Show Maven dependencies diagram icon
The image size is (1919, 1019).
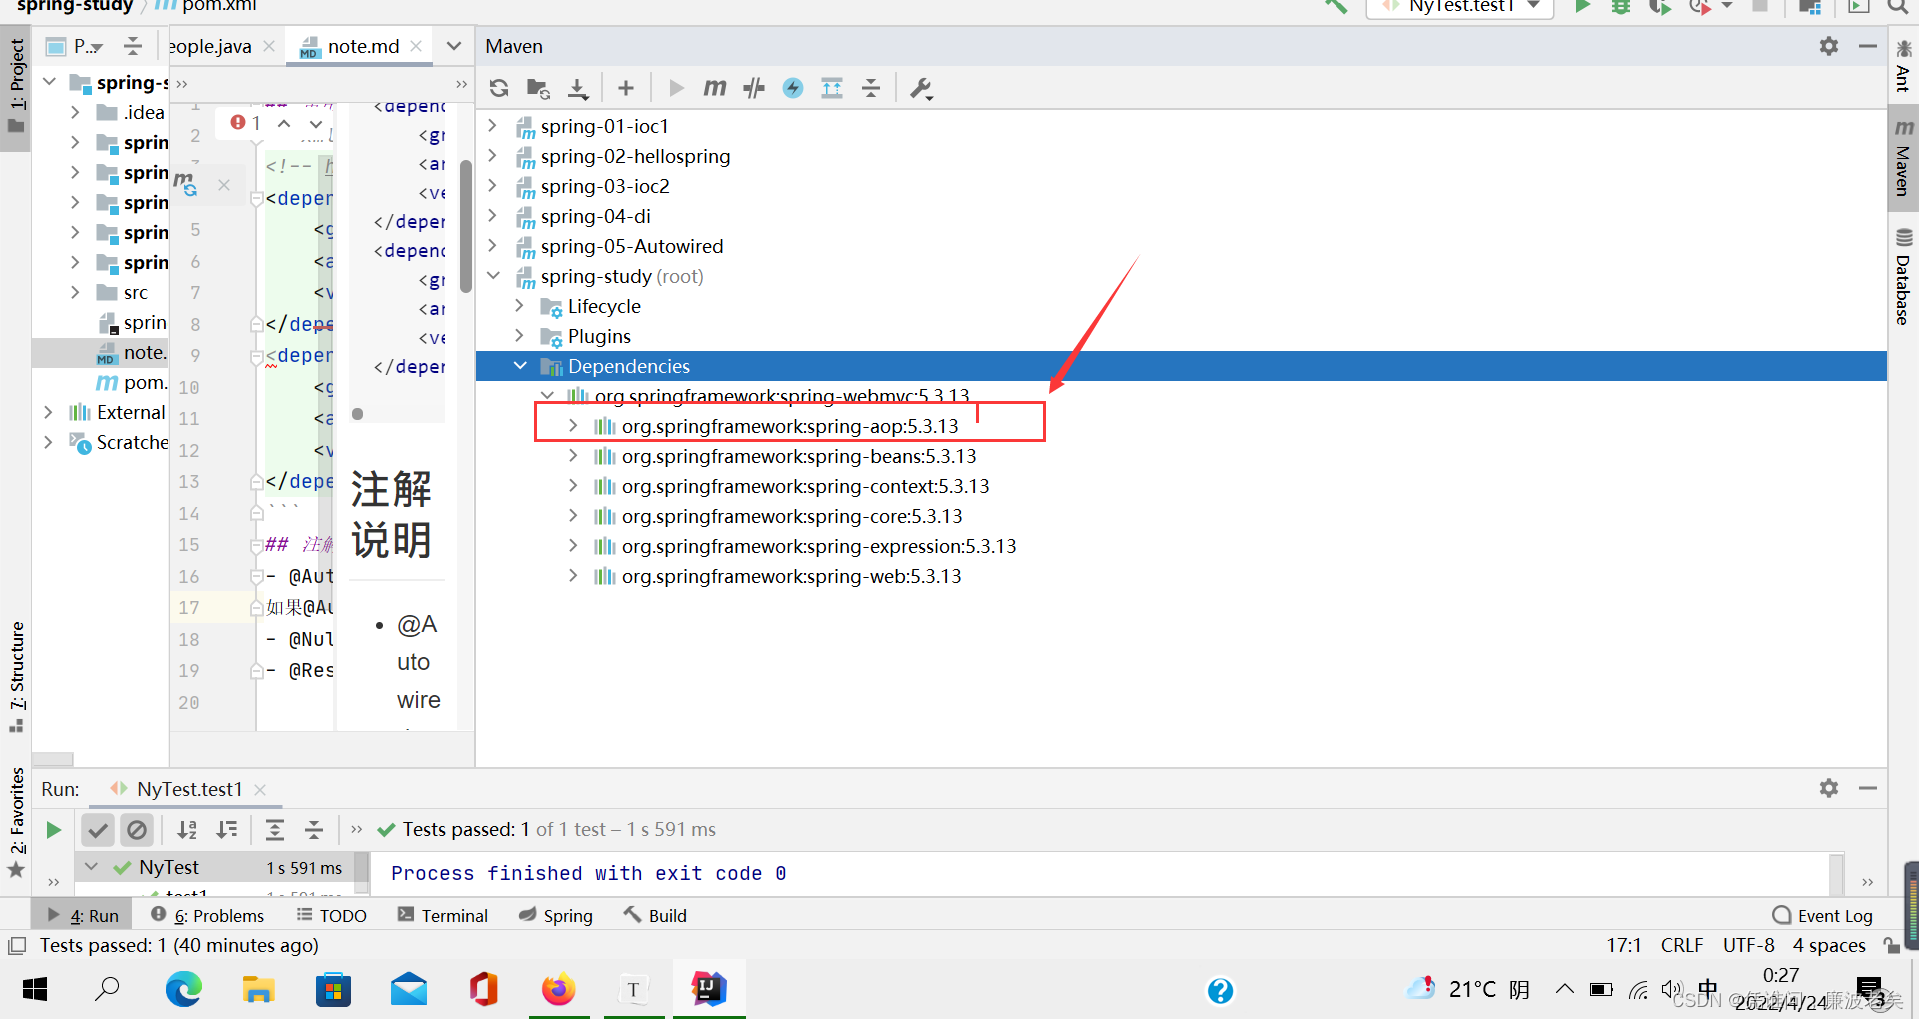[x=832, y=88]
